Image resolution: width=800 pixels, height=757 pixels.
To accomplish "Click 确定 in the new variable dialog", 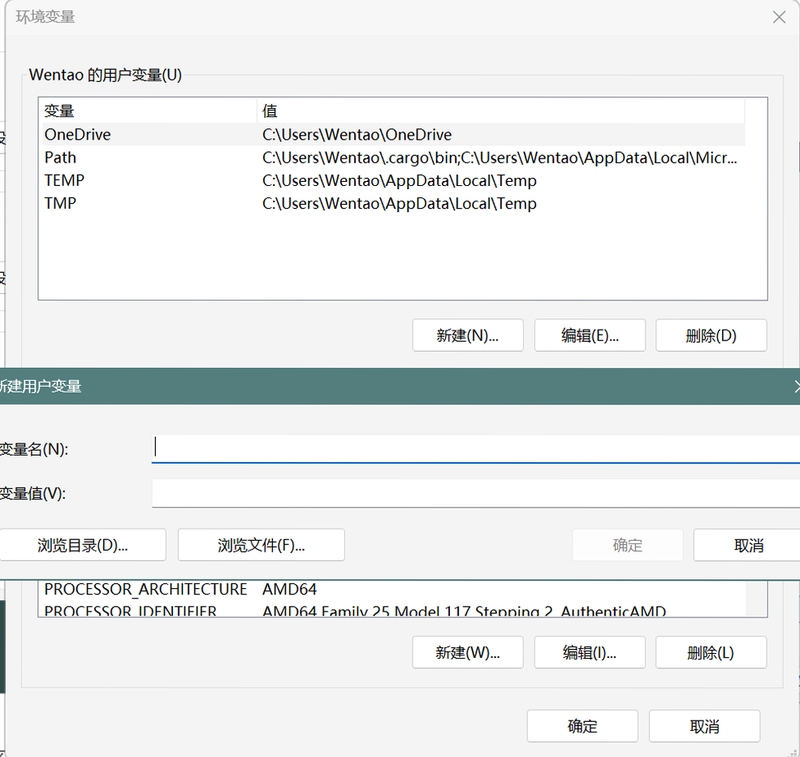I will (628, 545).
